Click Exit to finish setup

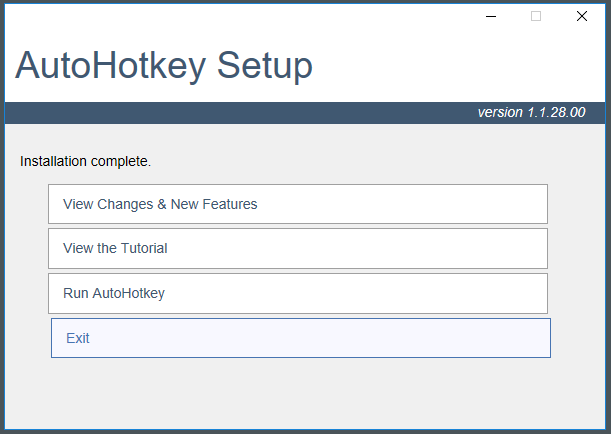tap(301, 338)
